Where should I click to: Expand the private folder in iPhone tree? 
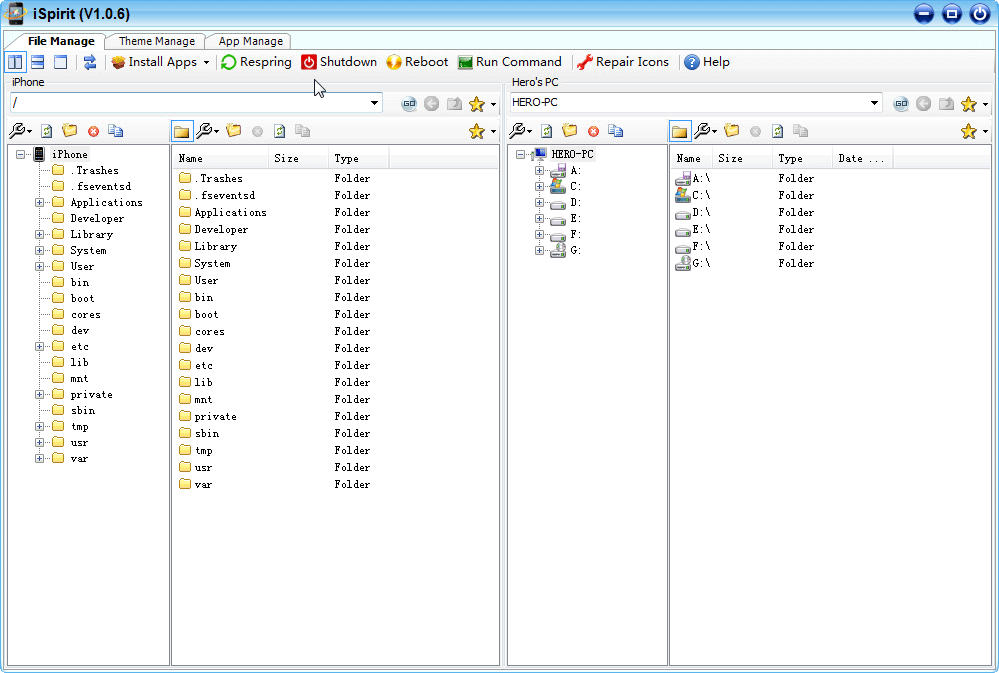(40, 394)
